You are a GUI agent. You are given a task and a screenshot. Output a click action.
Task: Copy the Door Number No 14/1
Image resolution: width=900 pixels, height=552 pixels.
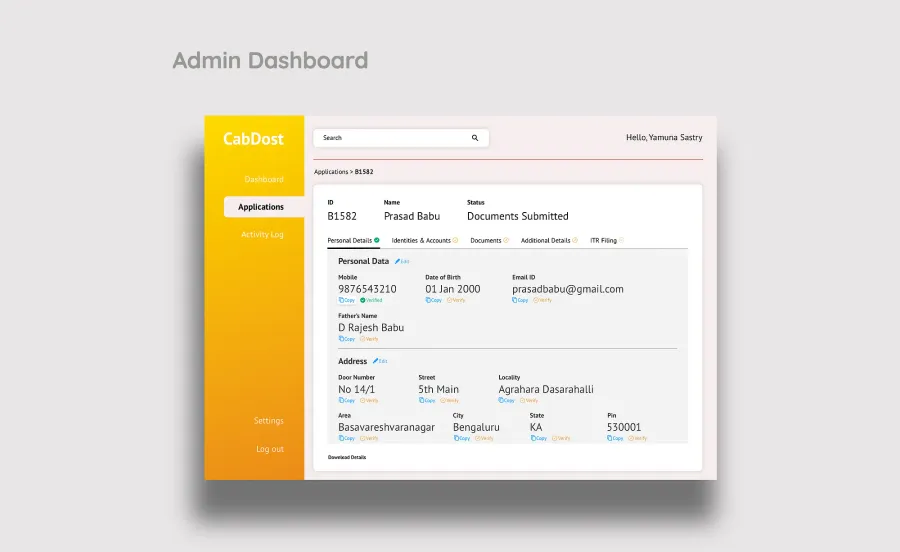click(x=347, y=401)
